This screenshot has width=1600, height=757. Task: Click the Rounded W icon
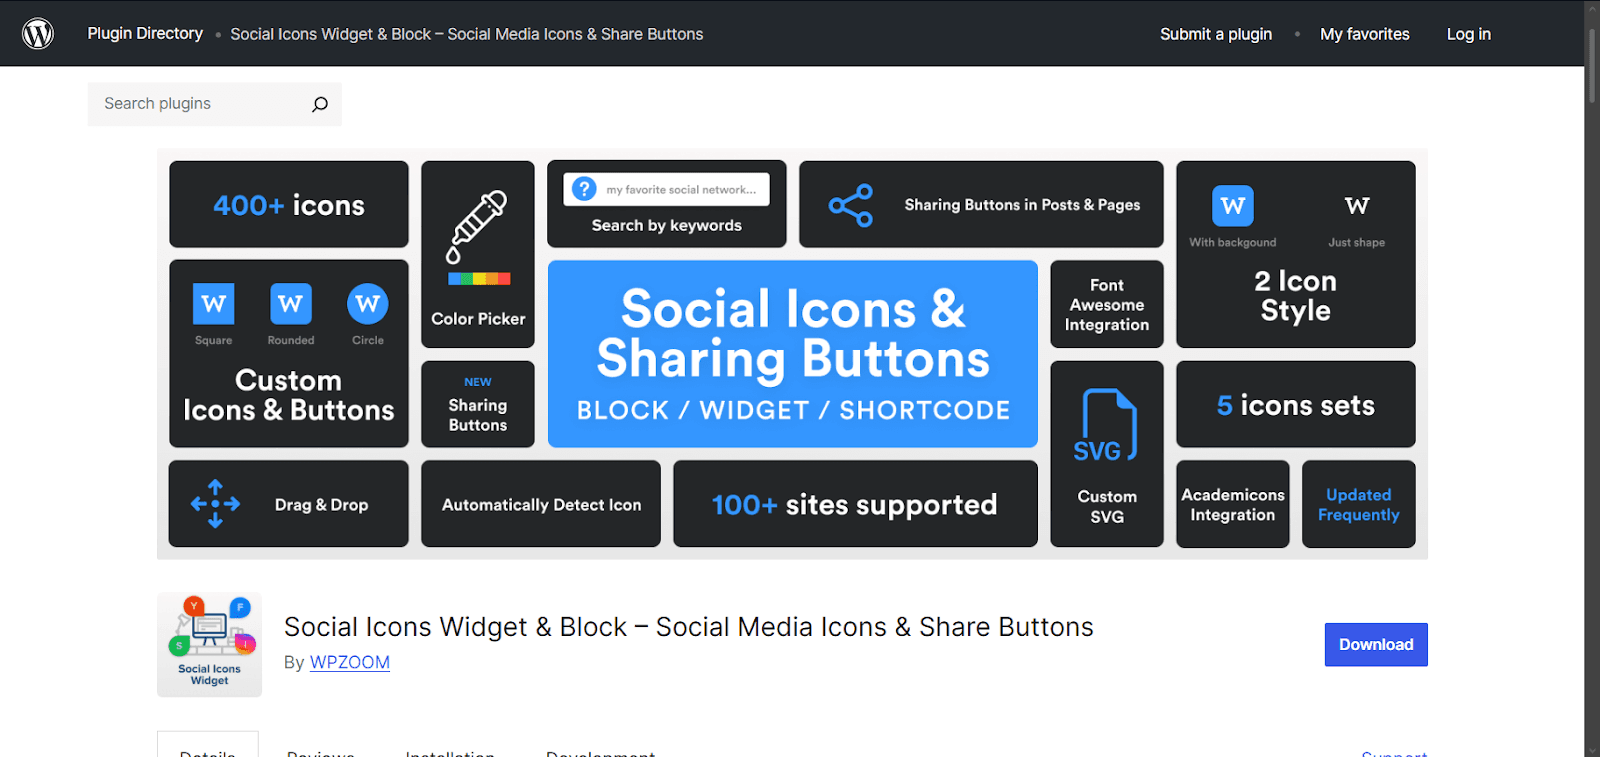[291, 304]
